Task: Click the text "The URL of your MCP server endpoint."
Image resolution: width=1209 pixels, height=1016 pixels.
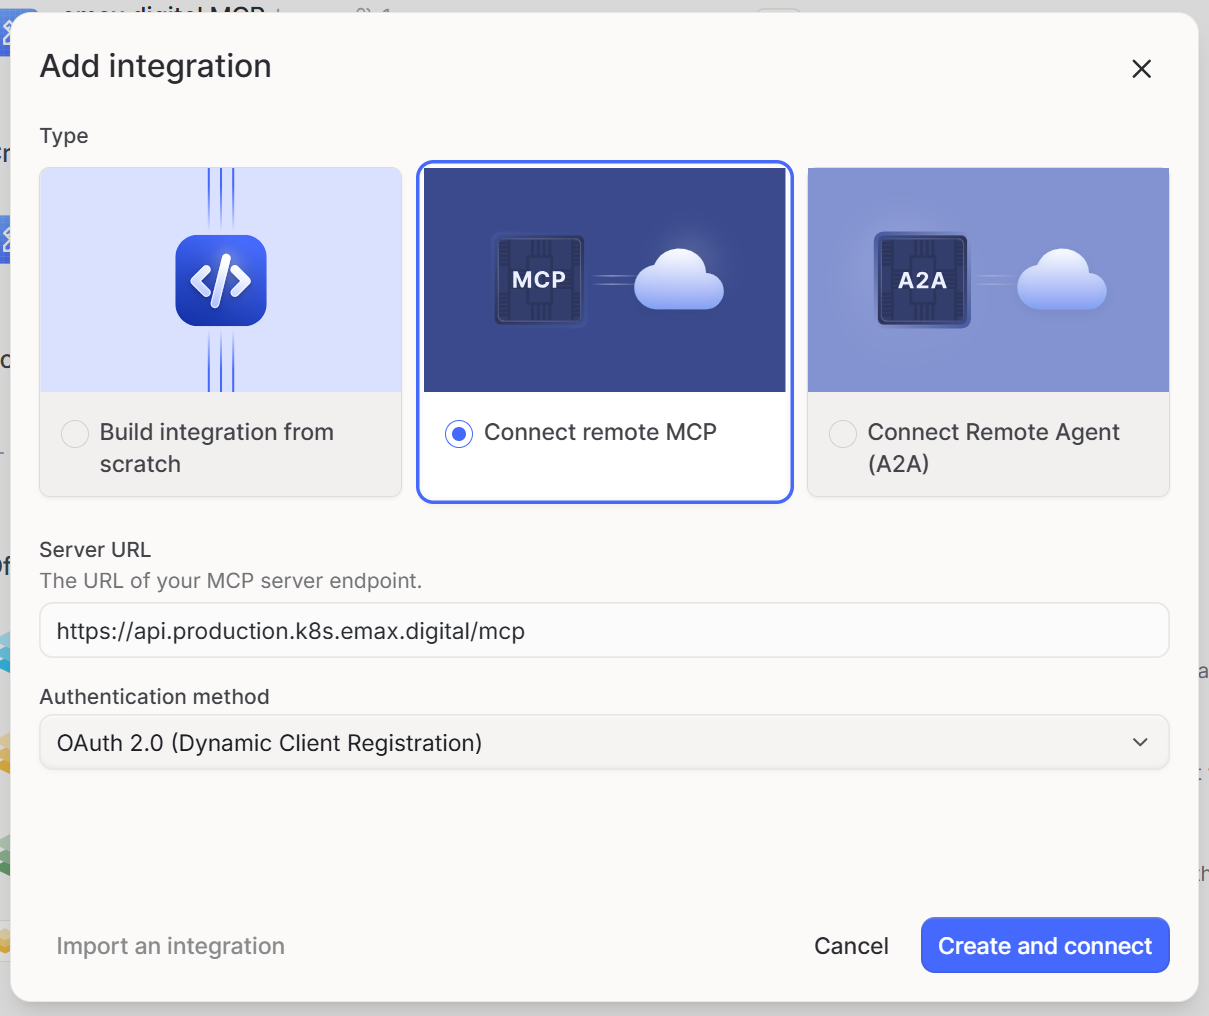Action: (231, 581)
